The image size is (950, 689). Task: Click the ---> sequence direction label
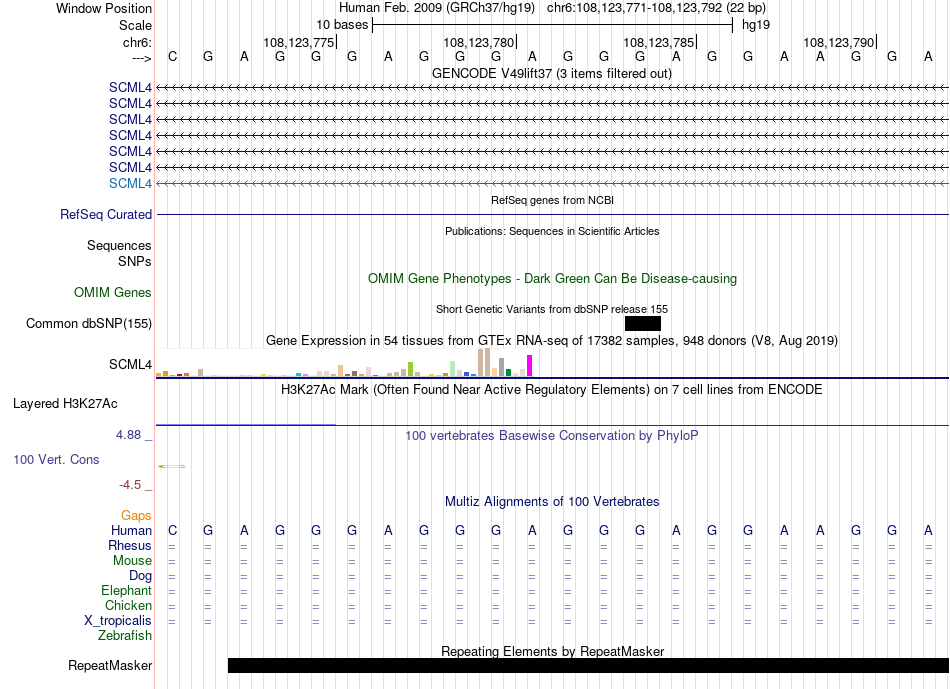pyautogui.click(x=141, y=58)
